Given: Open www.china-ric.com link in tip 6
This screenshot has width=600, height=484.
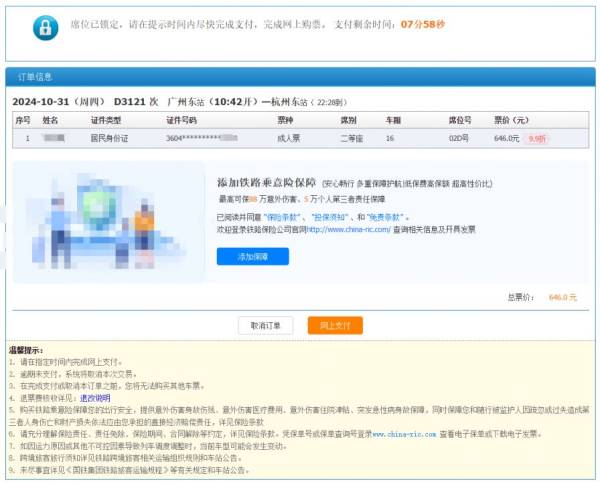Looking at the screenshot, I should click(404, 434).
